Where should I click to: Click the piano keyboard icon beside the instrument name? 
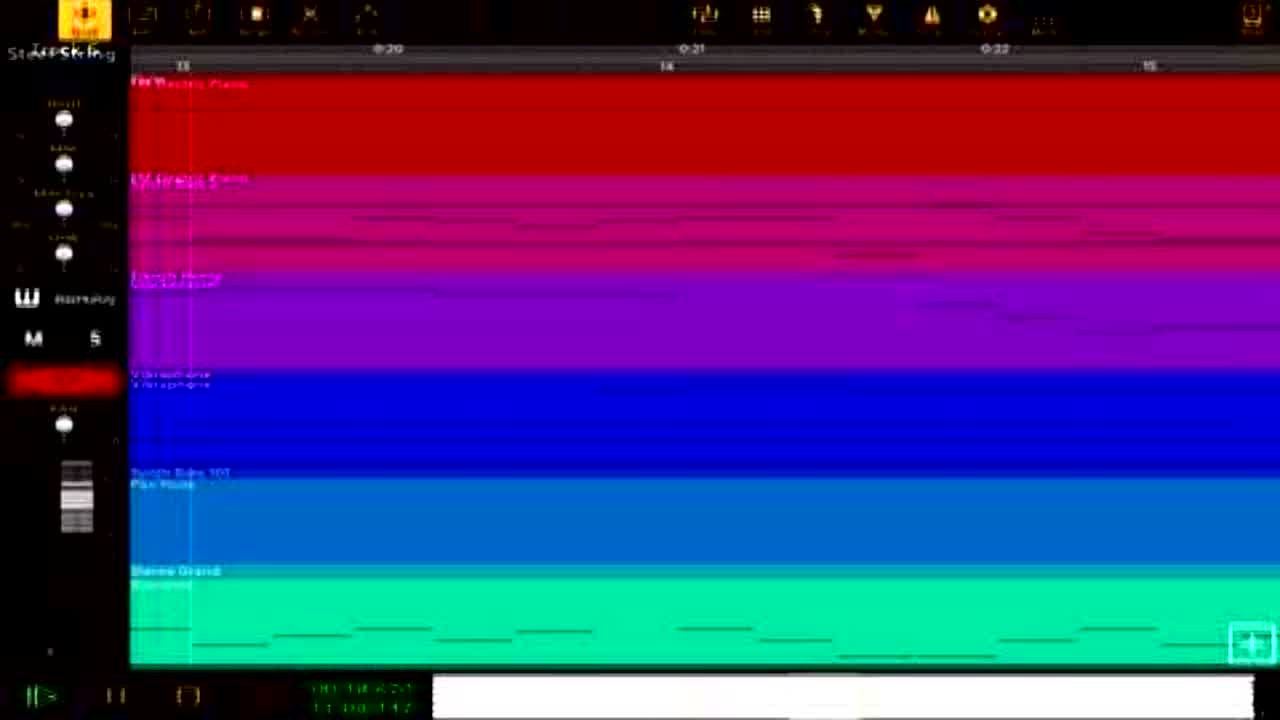[x=27, y=297]
